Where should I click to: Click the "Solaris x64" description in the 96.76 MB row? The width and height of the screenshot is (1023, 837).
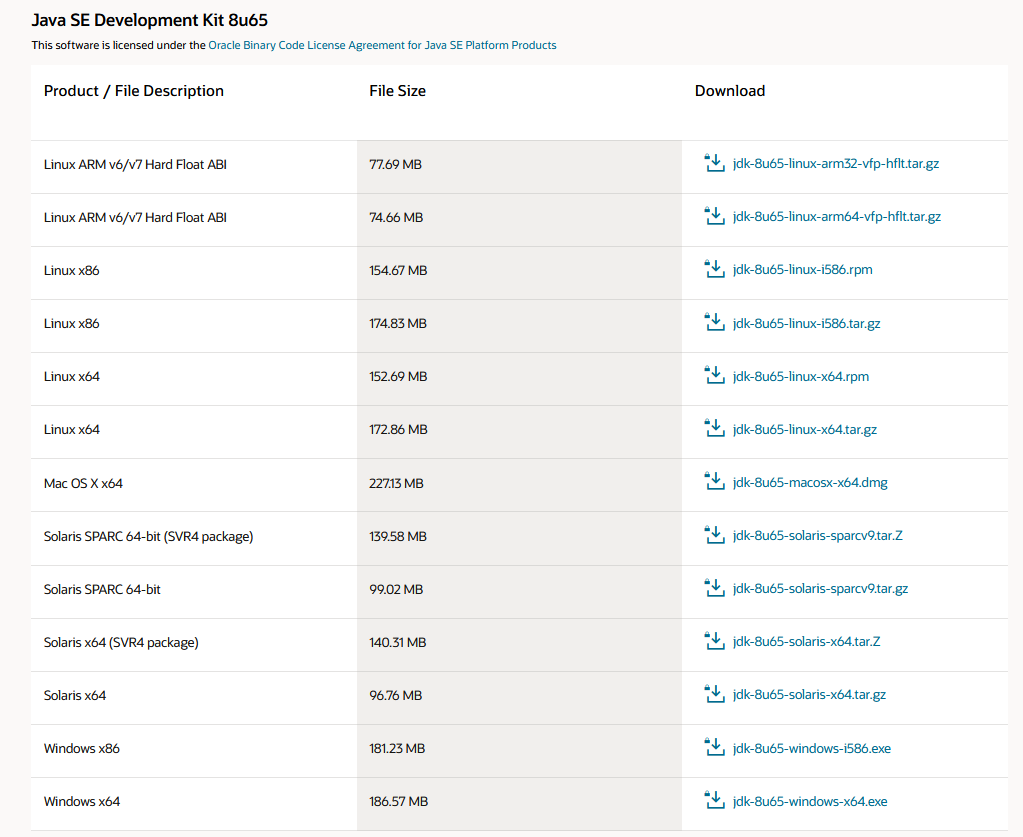point(74,695)
